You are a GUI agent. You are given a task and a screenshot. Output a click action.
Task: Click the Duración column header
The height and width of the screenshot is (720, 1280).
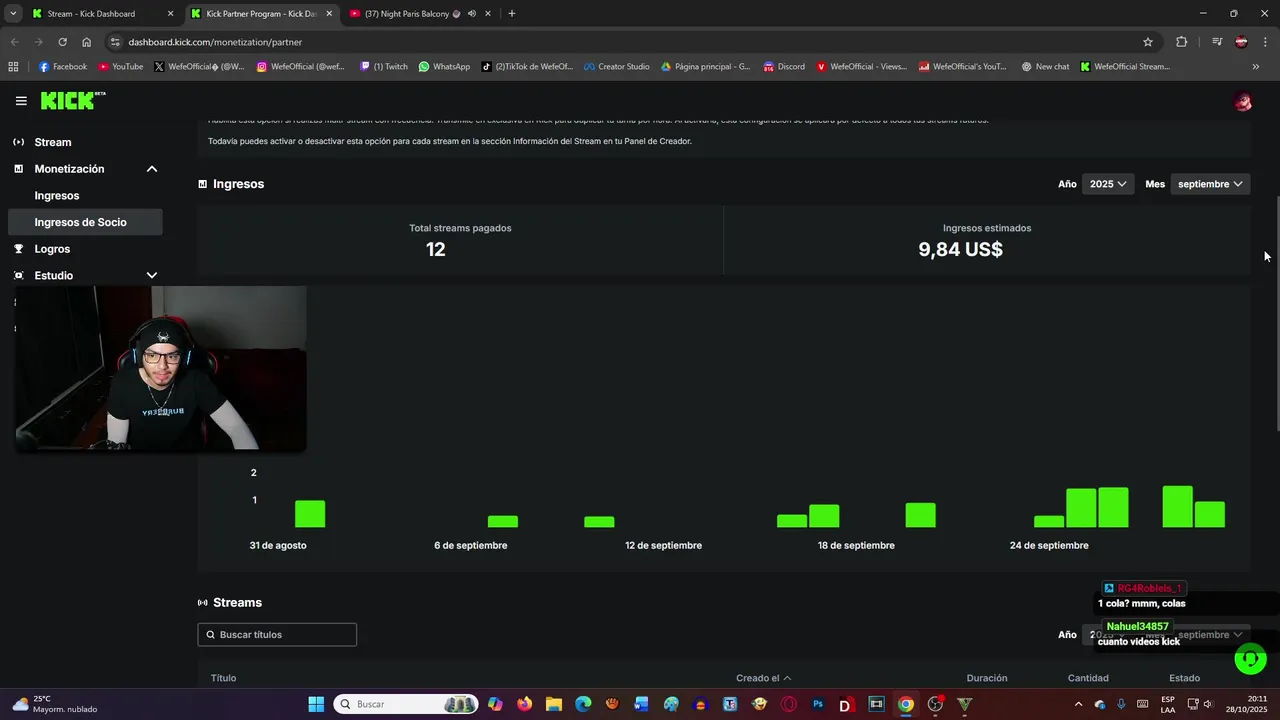(987, 678)
